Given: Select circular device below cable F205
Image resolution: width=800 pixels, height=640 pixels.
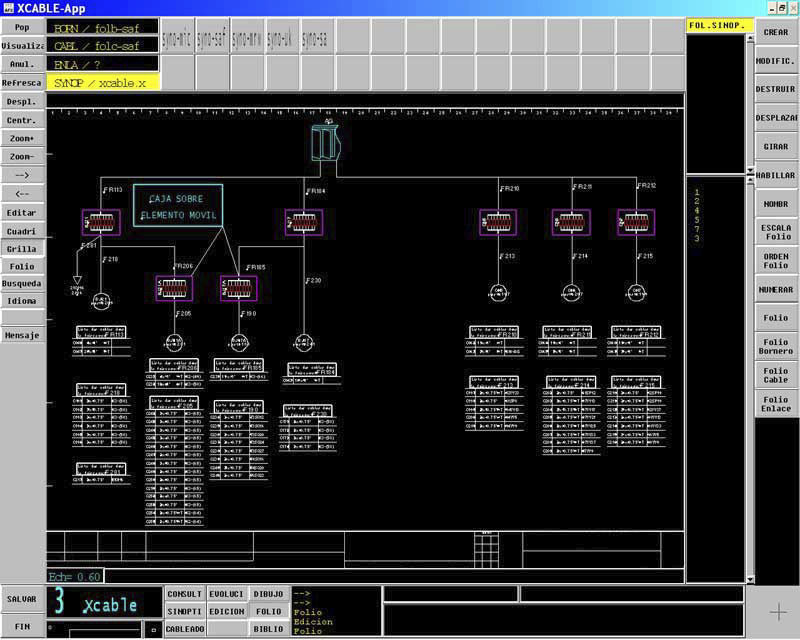Looking at the screenshot, I should click(174, 342).
